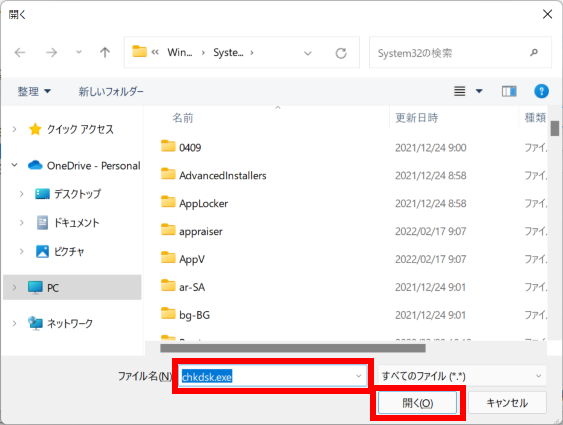Viewport: 563px width, 425px height.
Task: Open the view options dropdown arrow
Action: 479,91
